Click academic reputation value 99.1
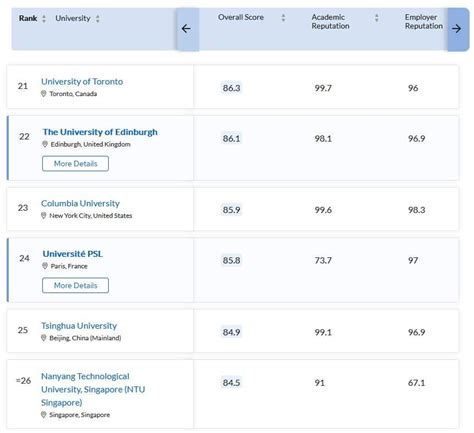 (x=323, y=332)
